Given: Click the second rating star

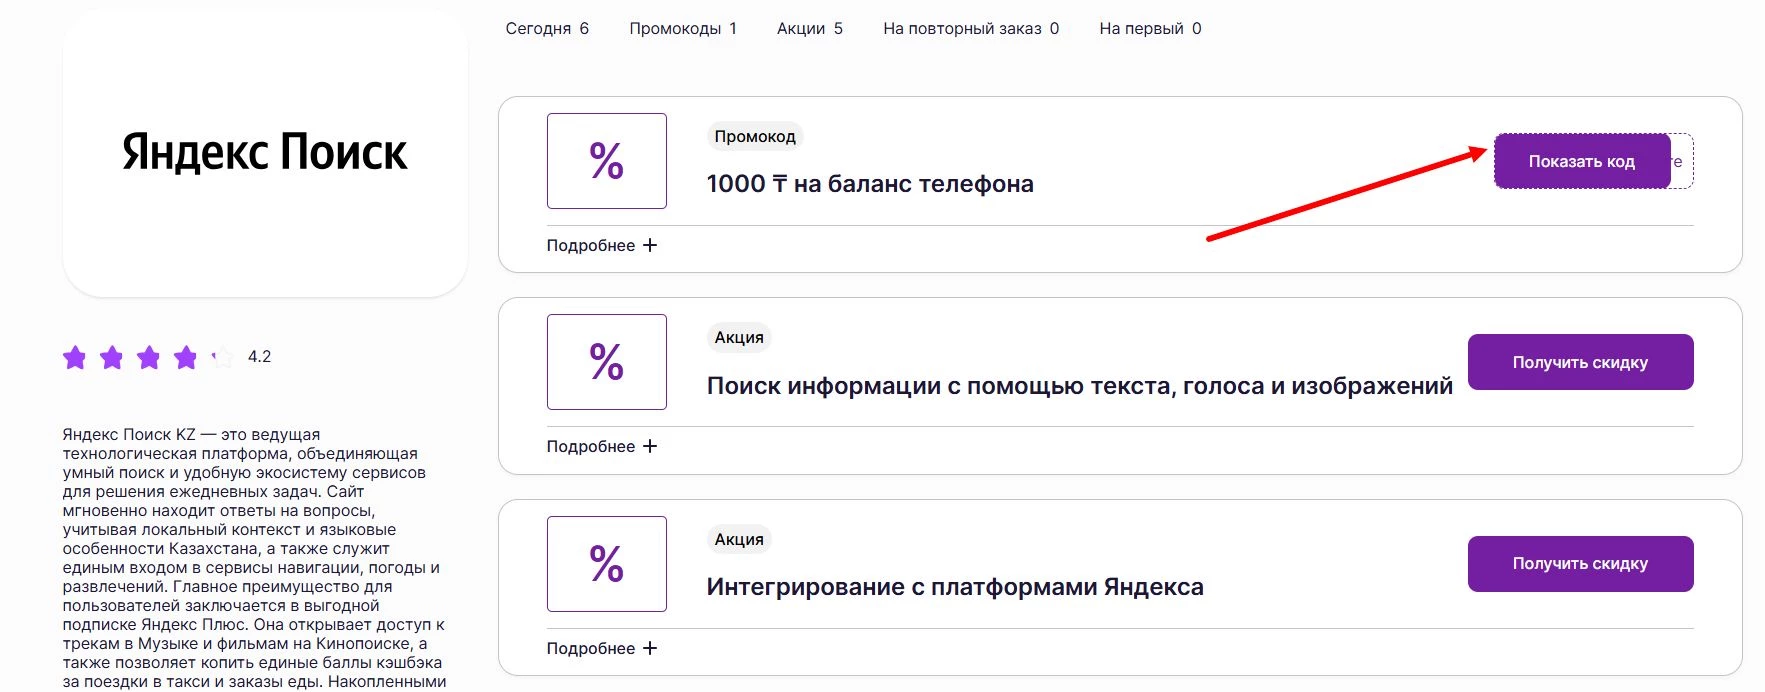Looking at the screenshot, I should 112,357.
